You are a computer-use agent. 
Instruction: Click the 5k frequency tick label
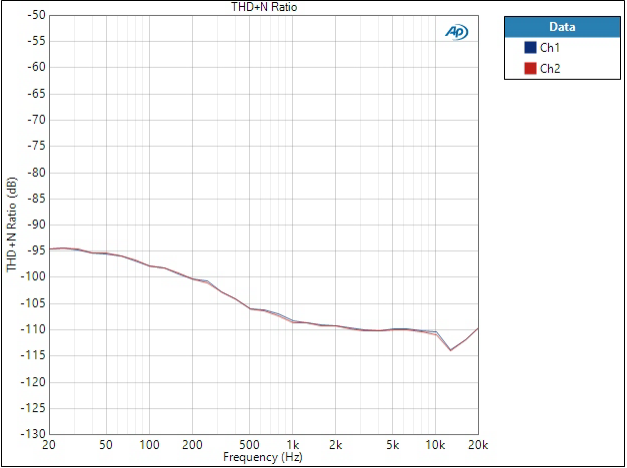coord(392,445)
